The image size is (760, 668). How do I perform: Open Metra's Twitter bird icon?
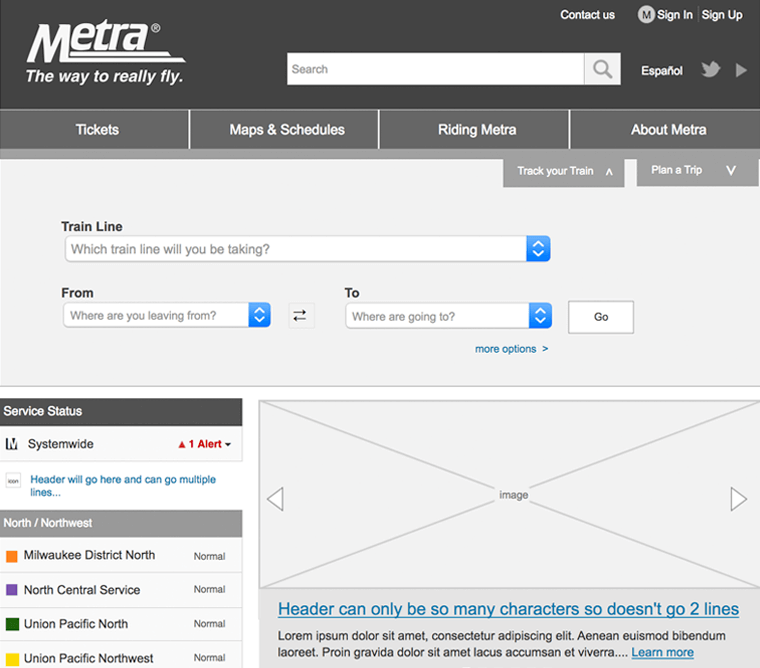pyautogui.click(x=711, y=70)
